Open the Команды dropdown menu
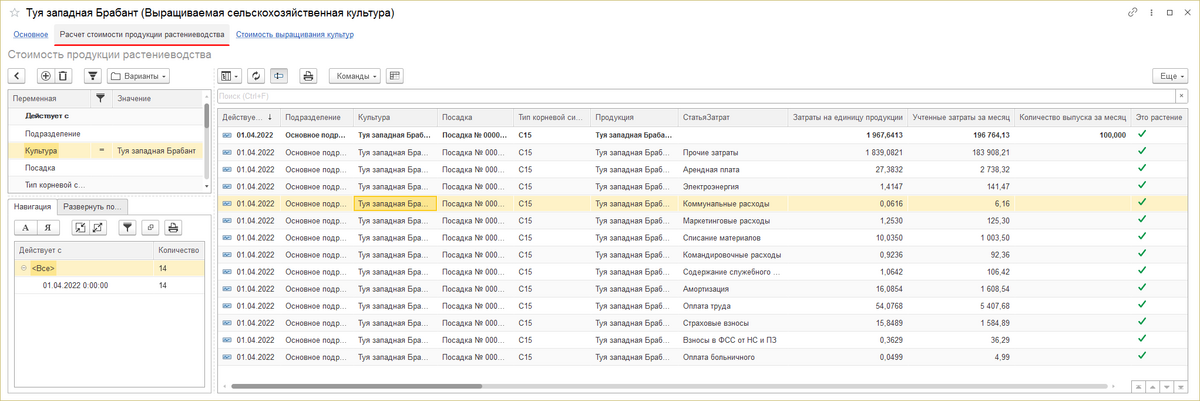 point(355,76)
